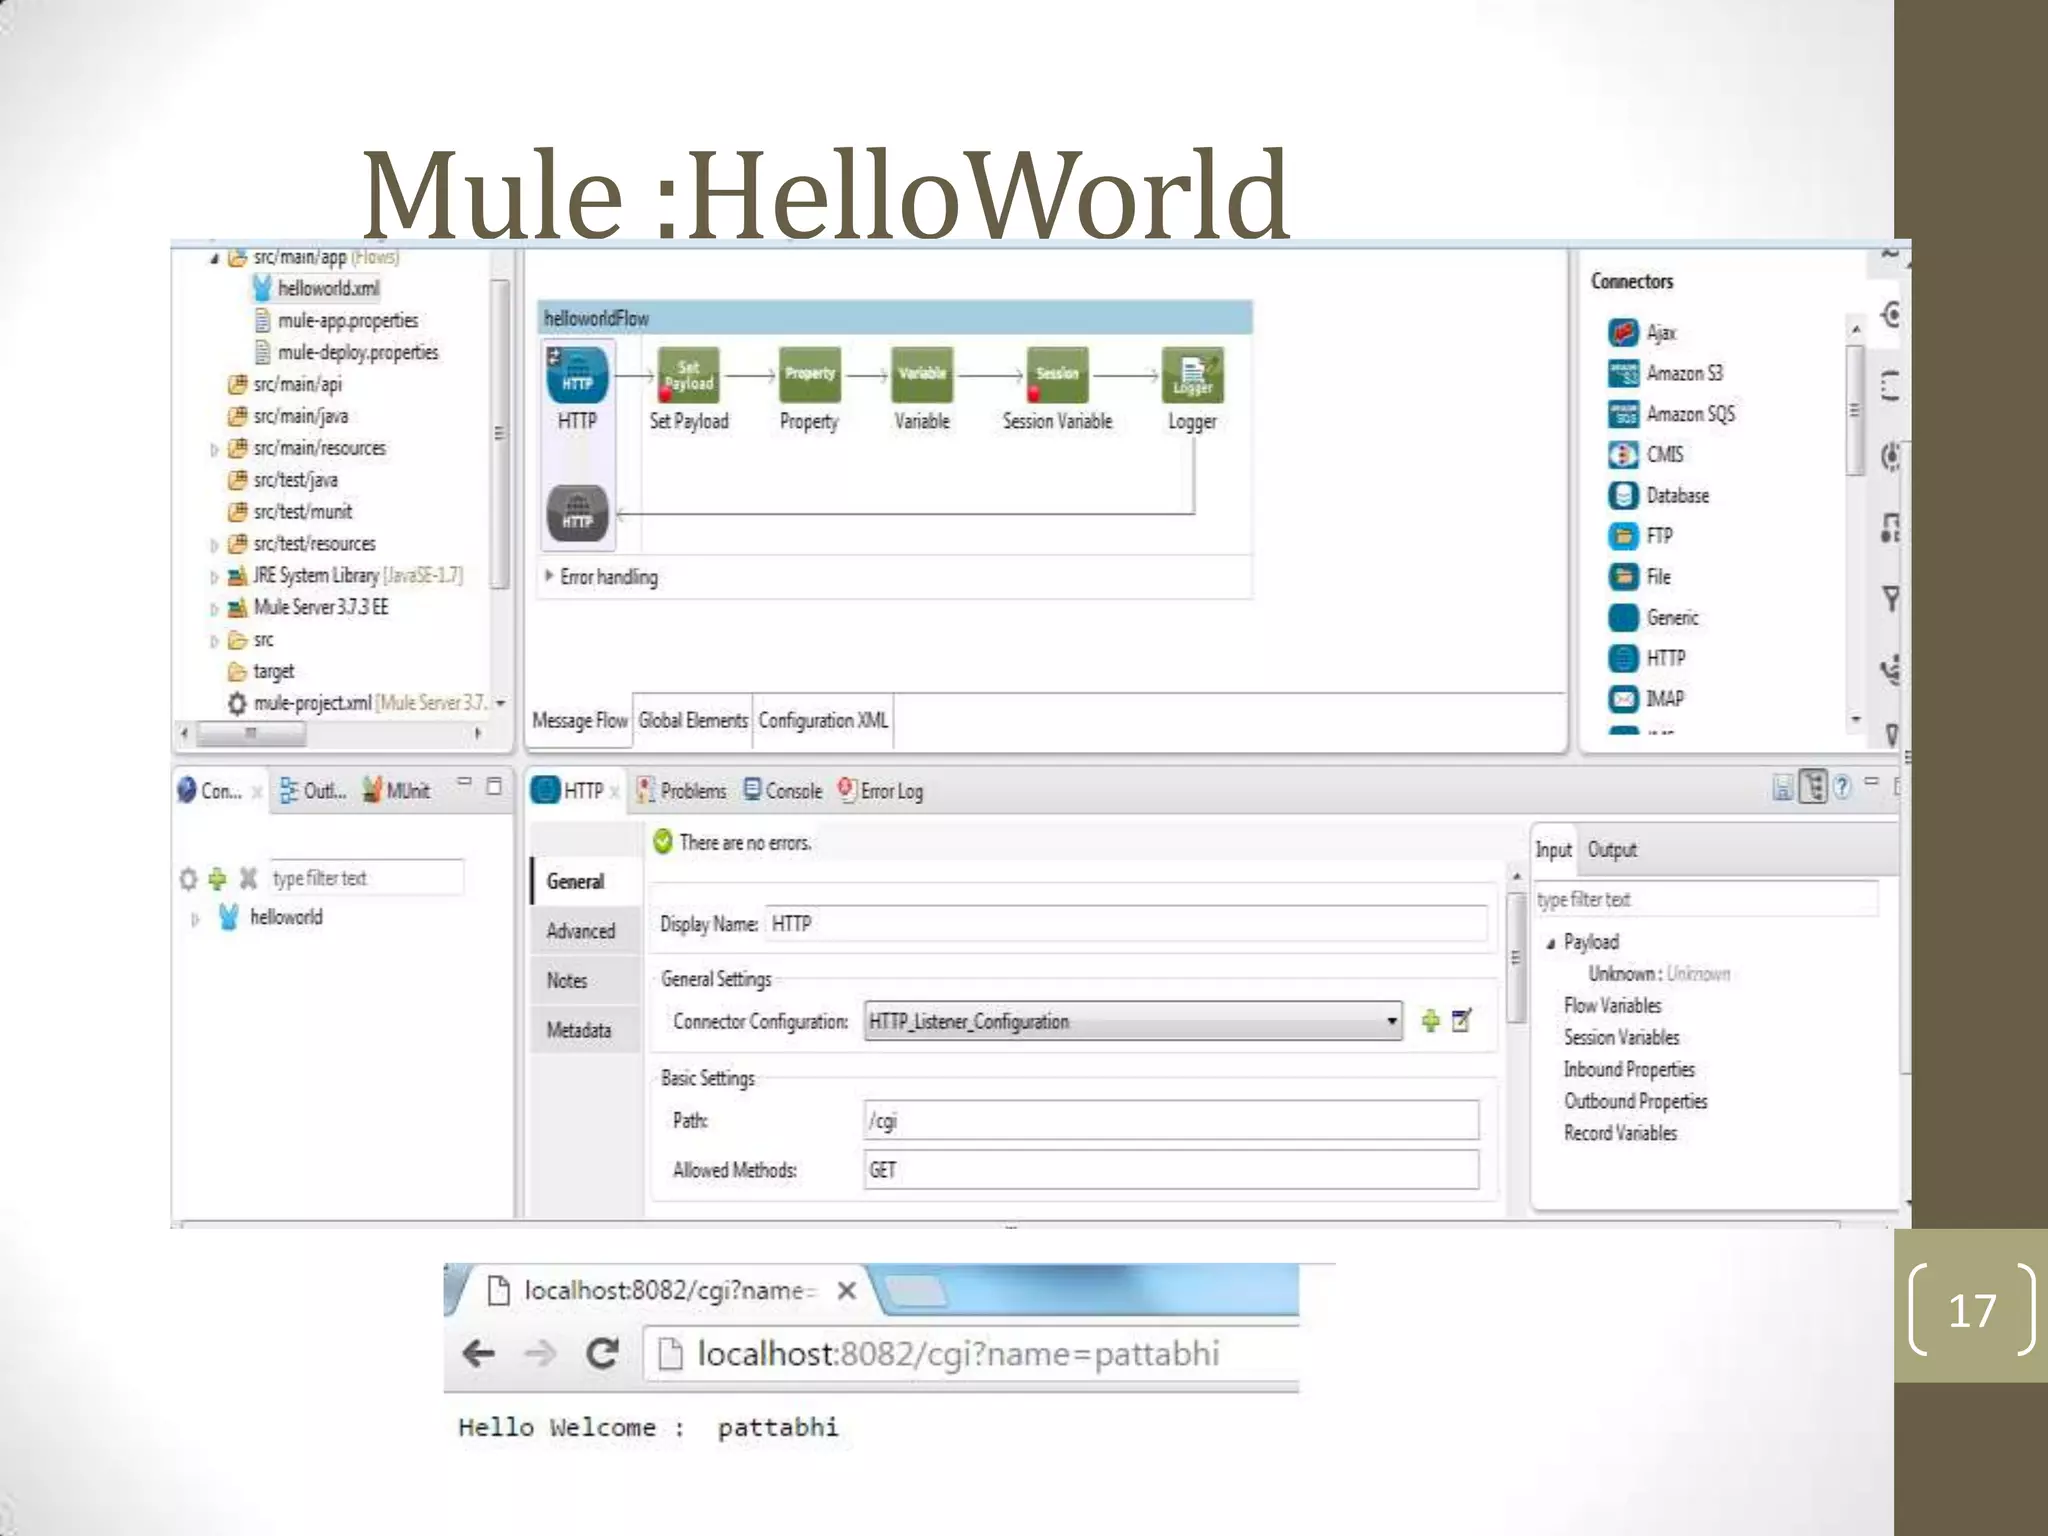2048x1536 pixels.
Task: Expand the helloworld connection node
Action: (x=195, y=918)
